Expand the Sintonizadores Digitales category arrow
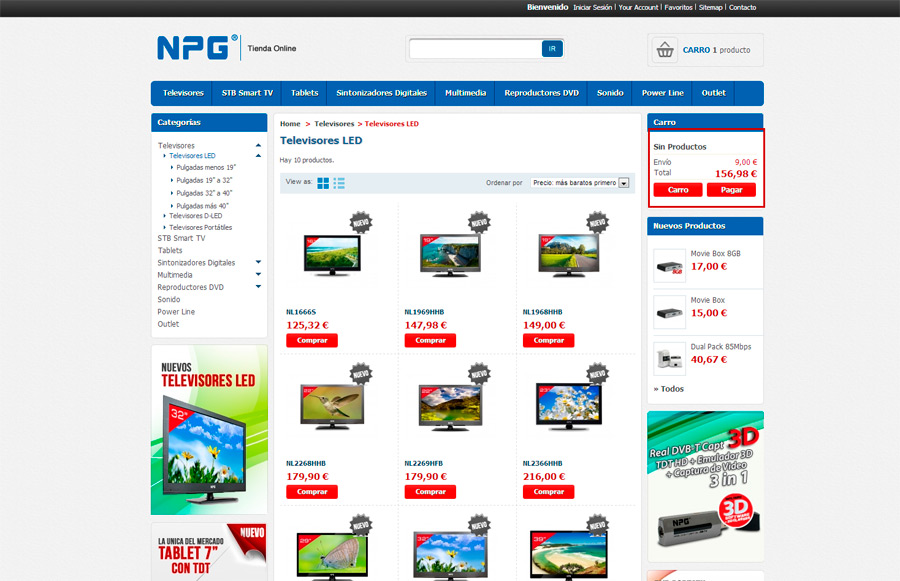900x581 pixels. [x=258, y=262]
